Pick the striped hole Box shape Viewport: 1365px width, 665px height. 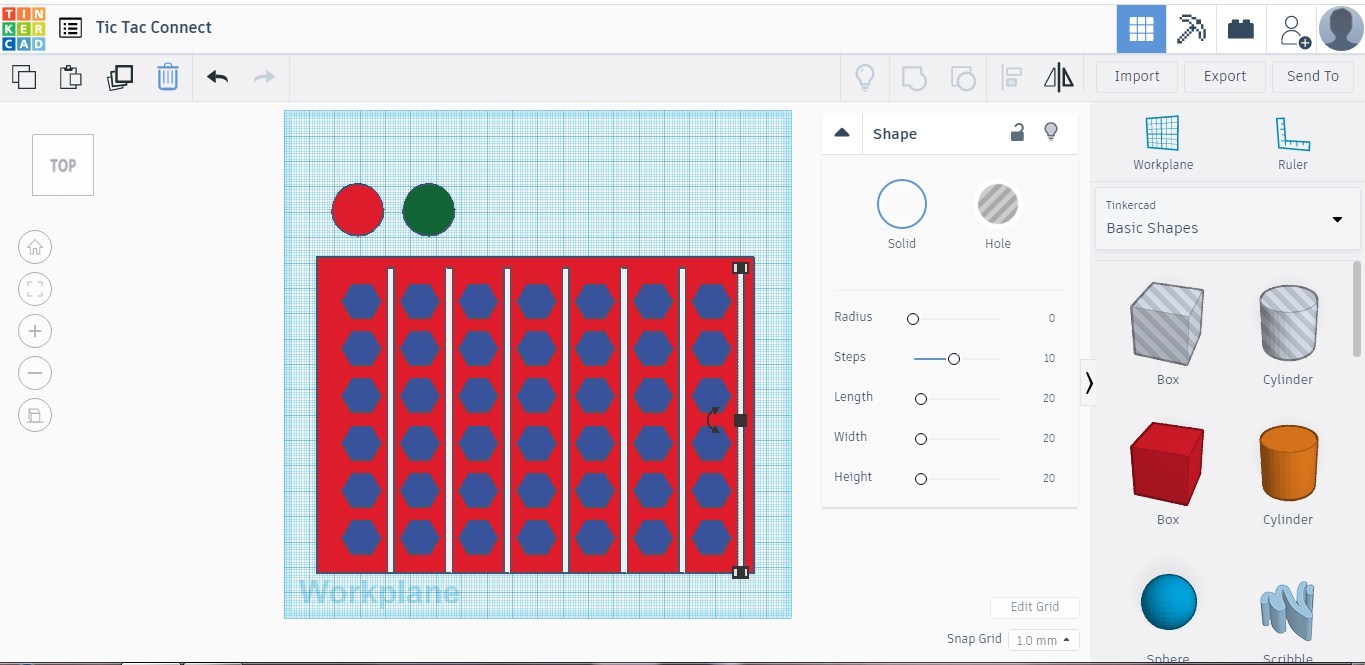point(1167,323)
